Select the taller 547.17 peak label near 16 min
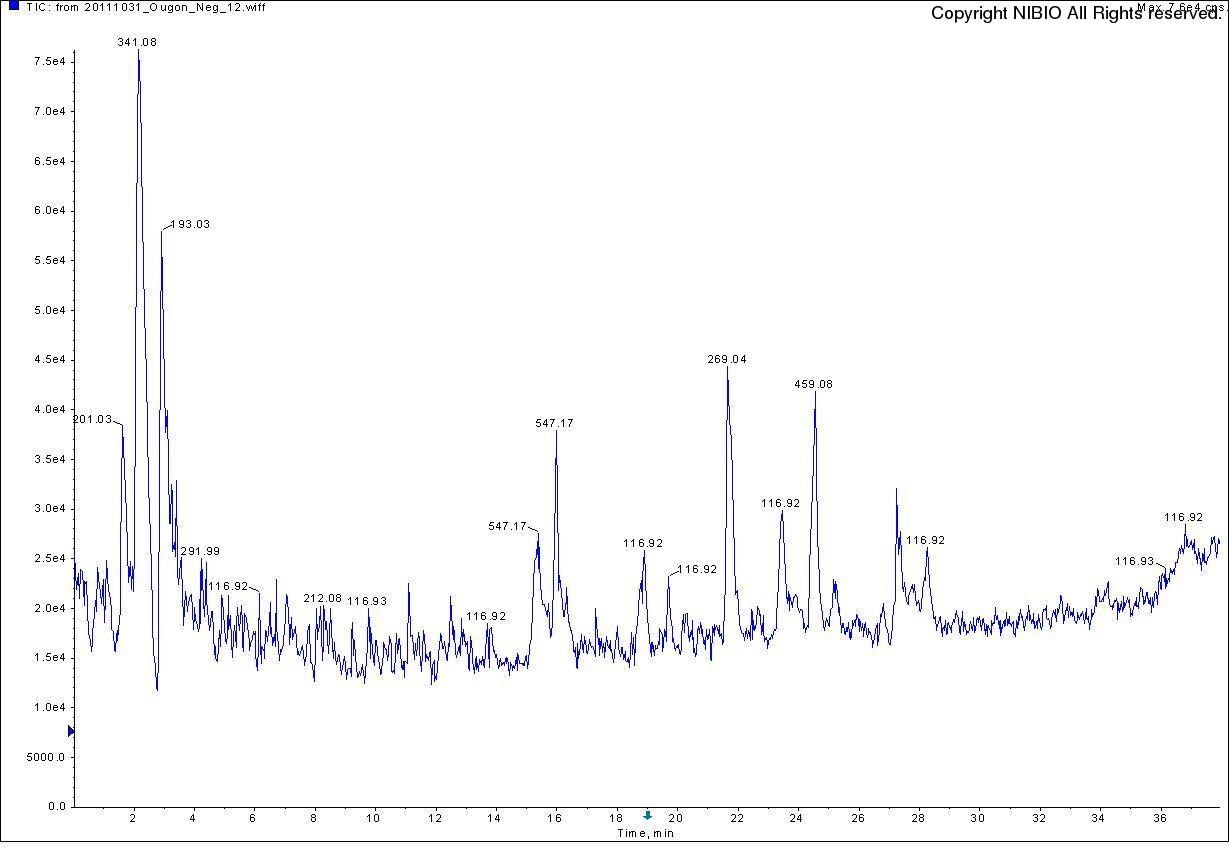This screenshot has width=1229, height=862. point(554,424)
